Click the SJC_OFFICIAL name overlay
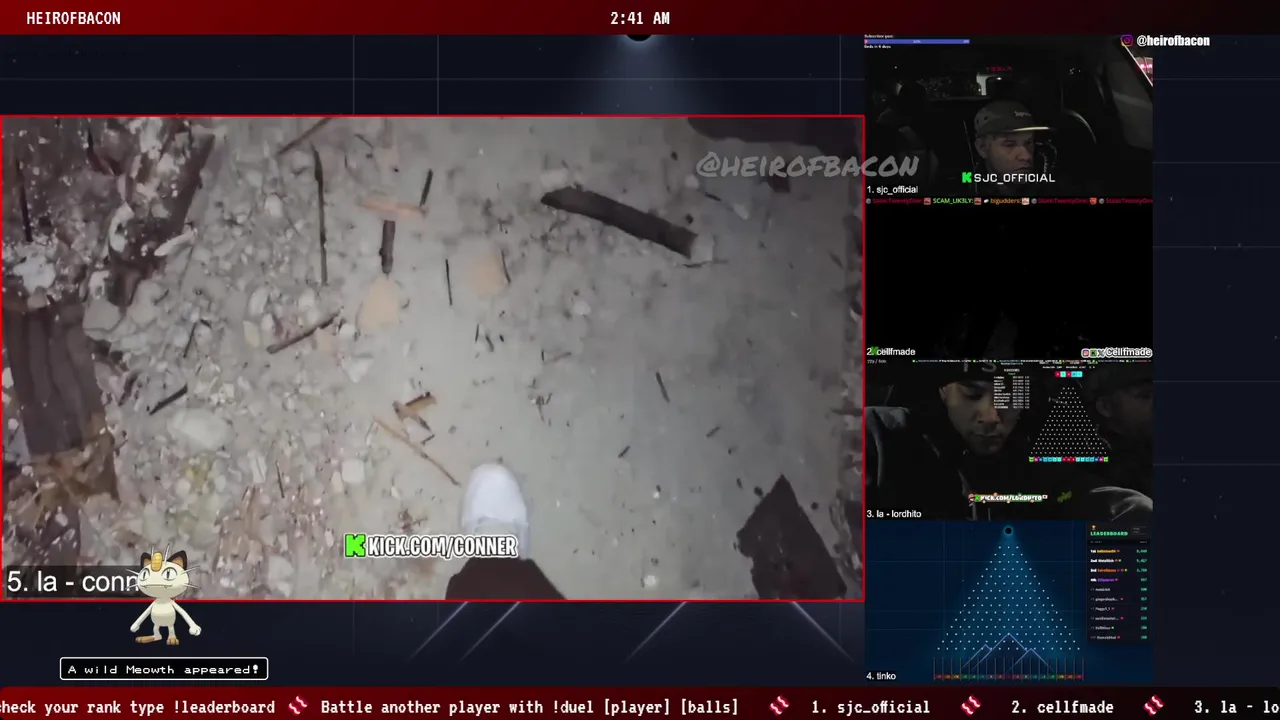This screenshot has height=720, width=1280. click(1014, 178)
